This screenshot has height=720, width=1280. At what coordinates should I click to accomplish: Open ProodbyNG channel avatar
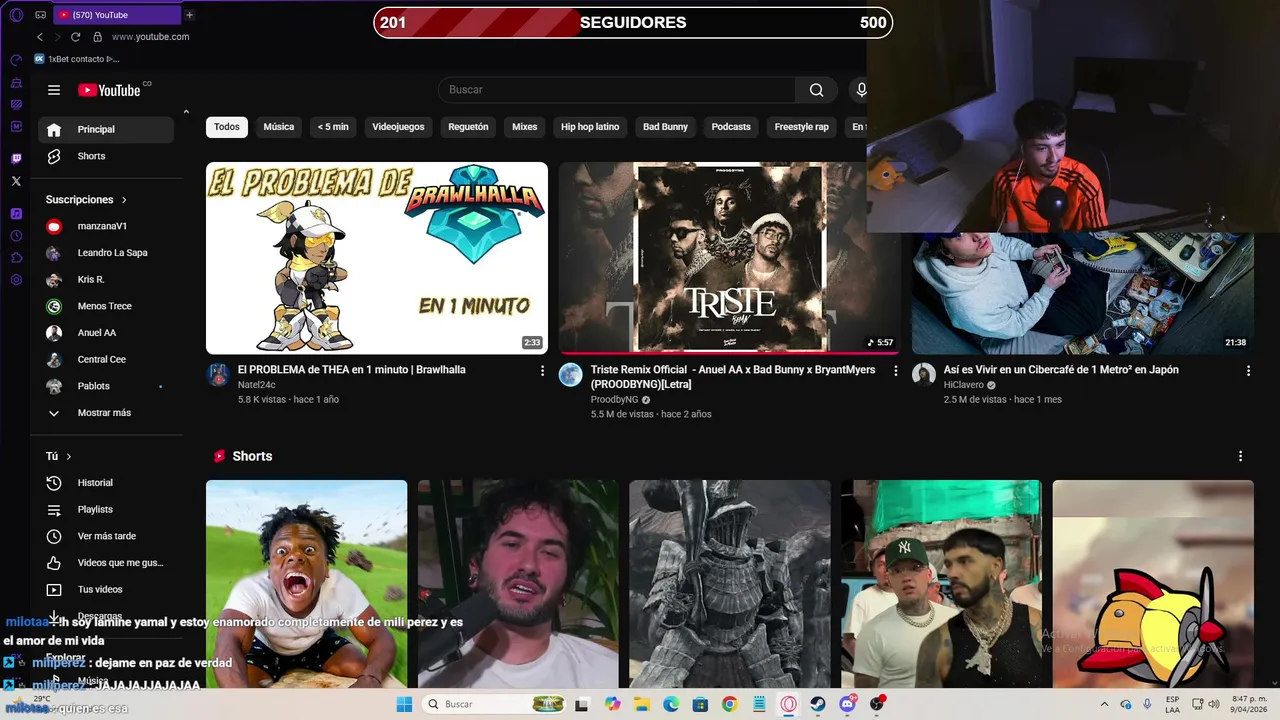click(x=571, y=375)
